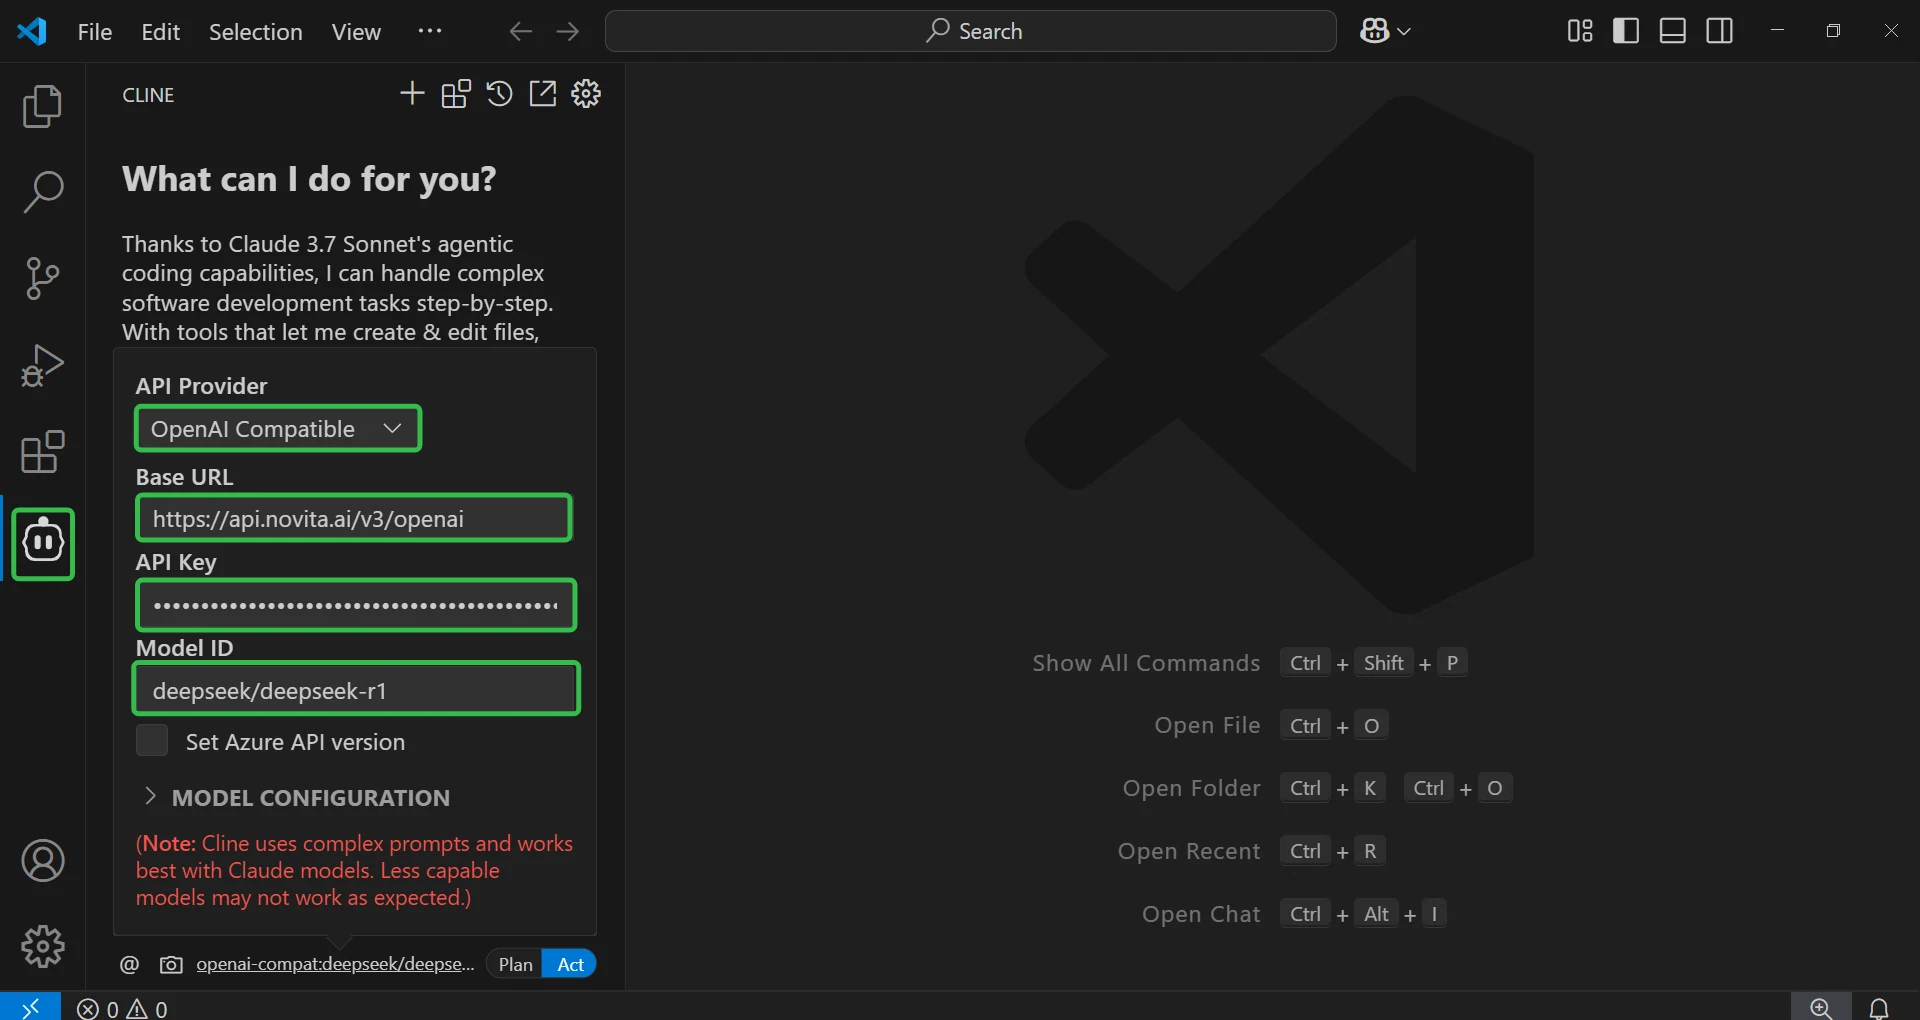Open Cline settings gear icon
This screenshot has width=1920, height=1020.
tap(586, 94)
